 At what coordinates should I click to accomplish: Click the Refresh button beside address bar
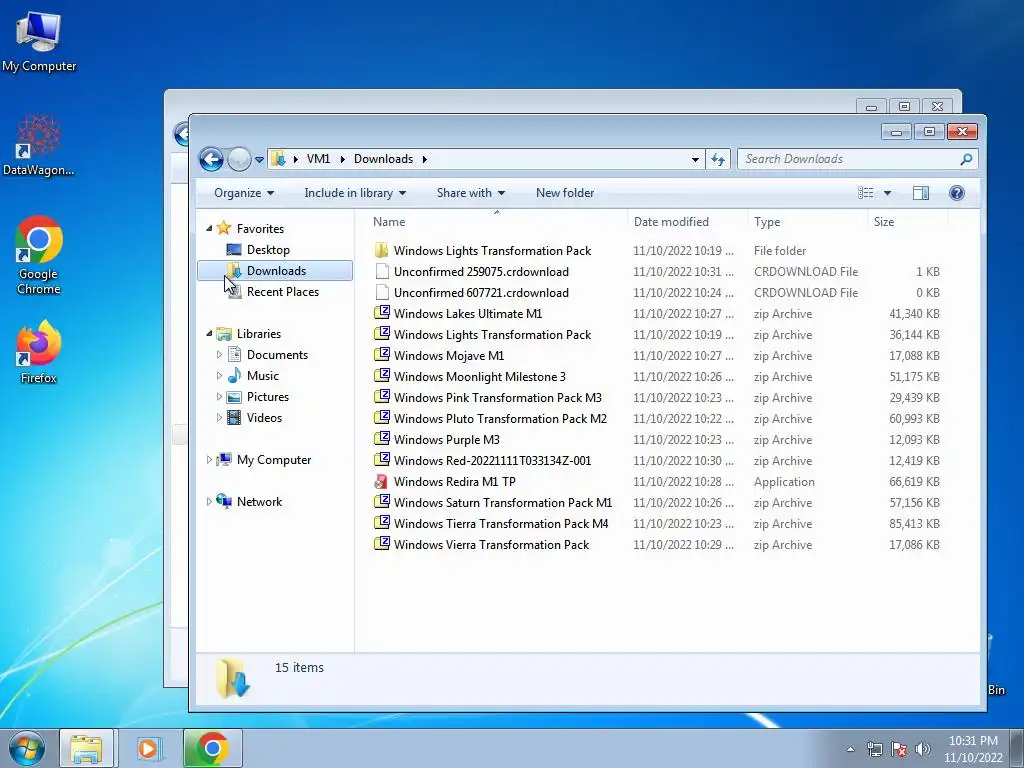coord(718,159)
